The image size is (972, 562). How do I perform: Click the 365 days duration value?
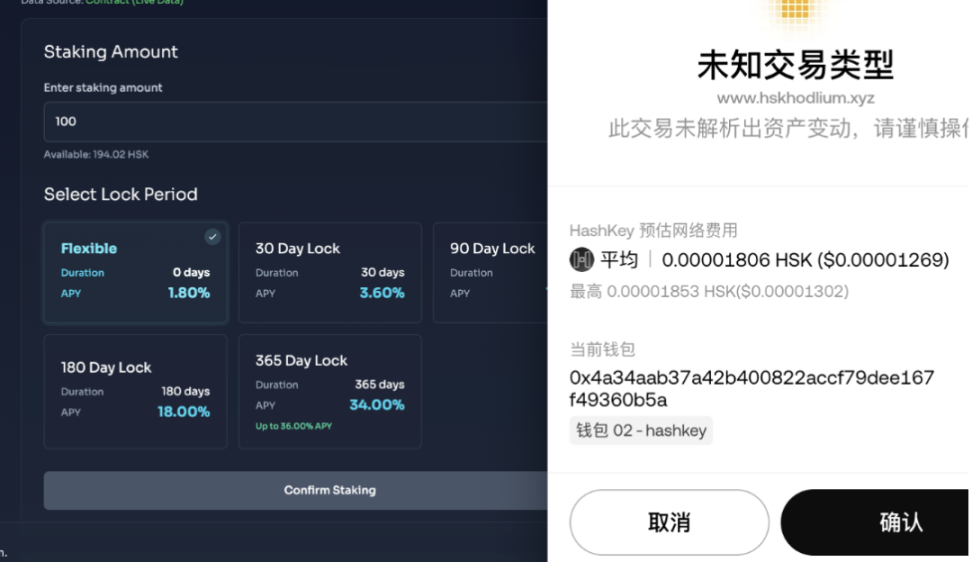pyautogui.click(x=379, y=385)
